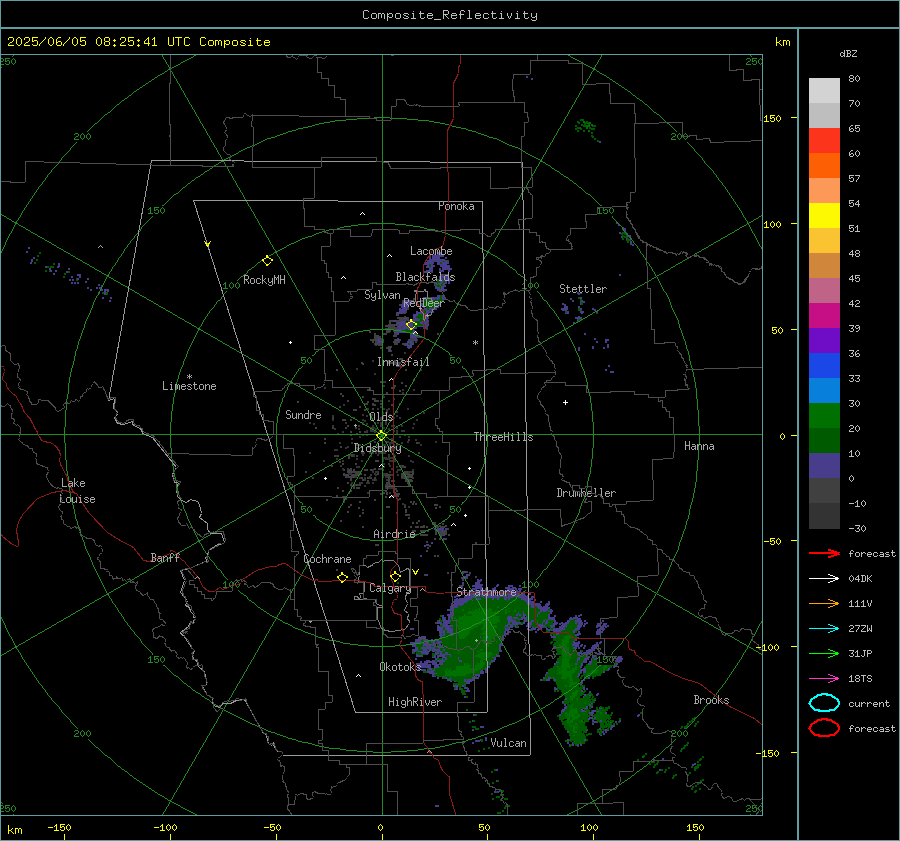Click the yellow diamond marker below Cochrane
The height and width of the screenshot is (841, 900).
[342, 577]
